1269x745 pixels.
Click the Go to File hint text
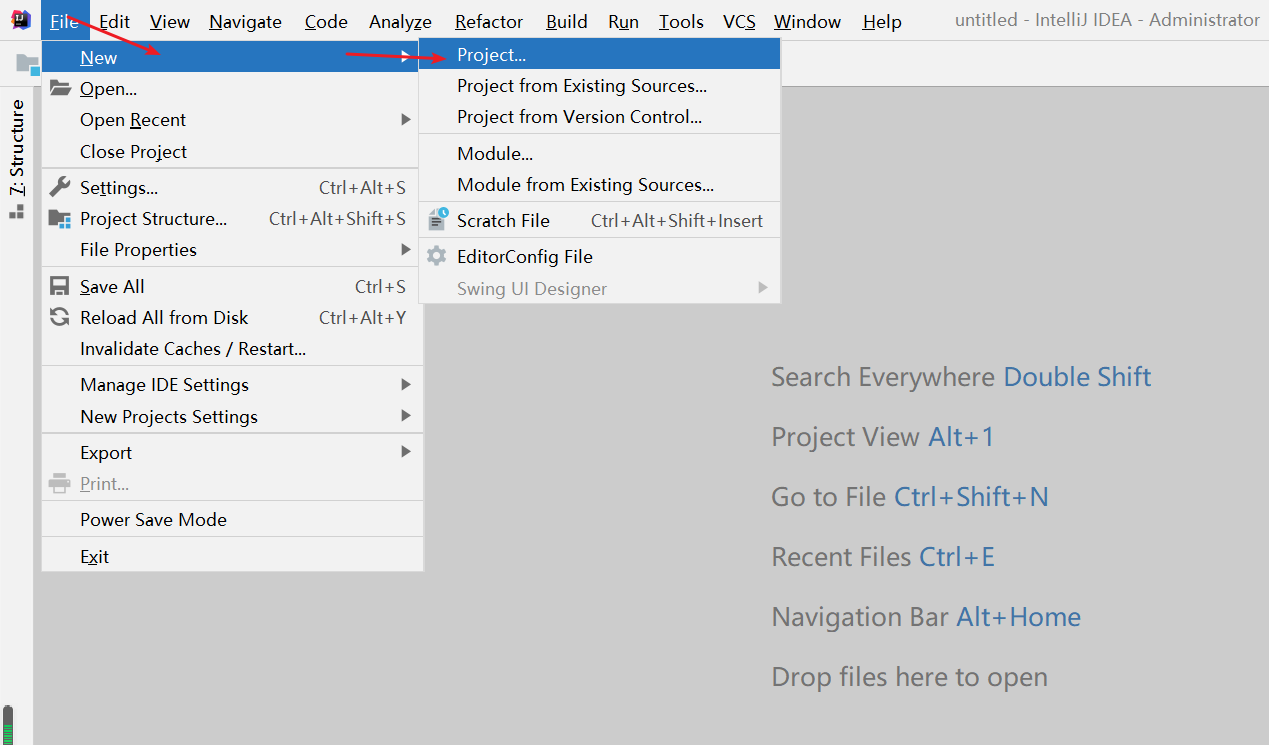pos(910,497)
